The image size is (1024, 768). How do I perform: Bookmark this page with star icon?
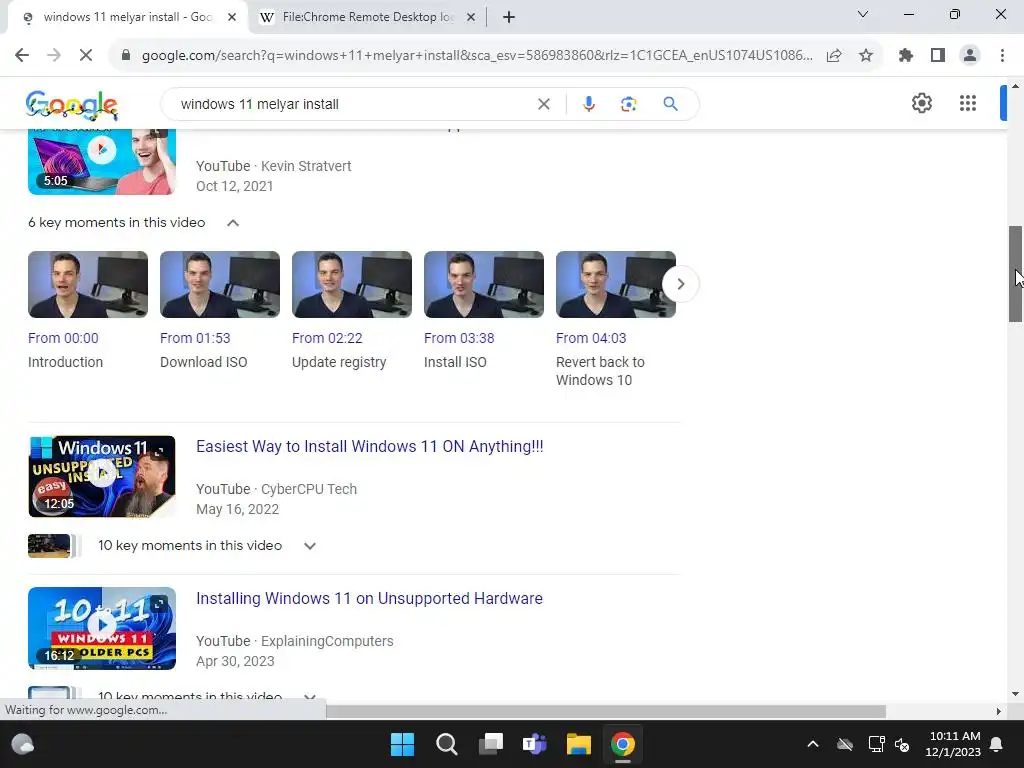(x=866, y=56)
